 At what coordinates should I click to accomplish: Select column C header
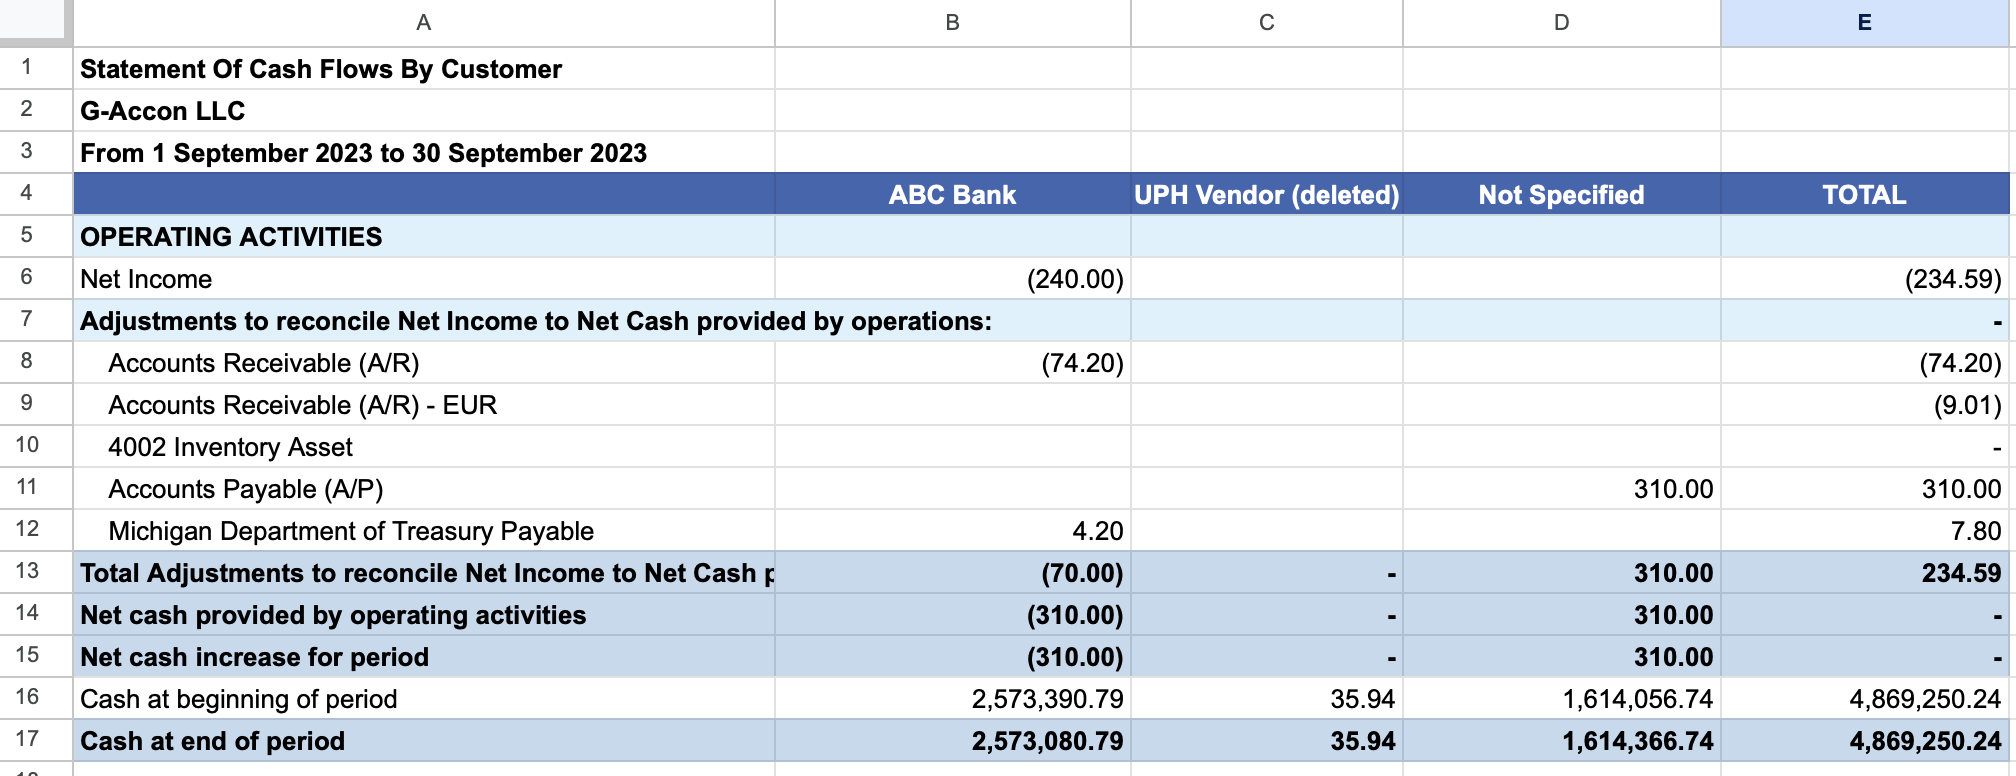pos(1266,22)
